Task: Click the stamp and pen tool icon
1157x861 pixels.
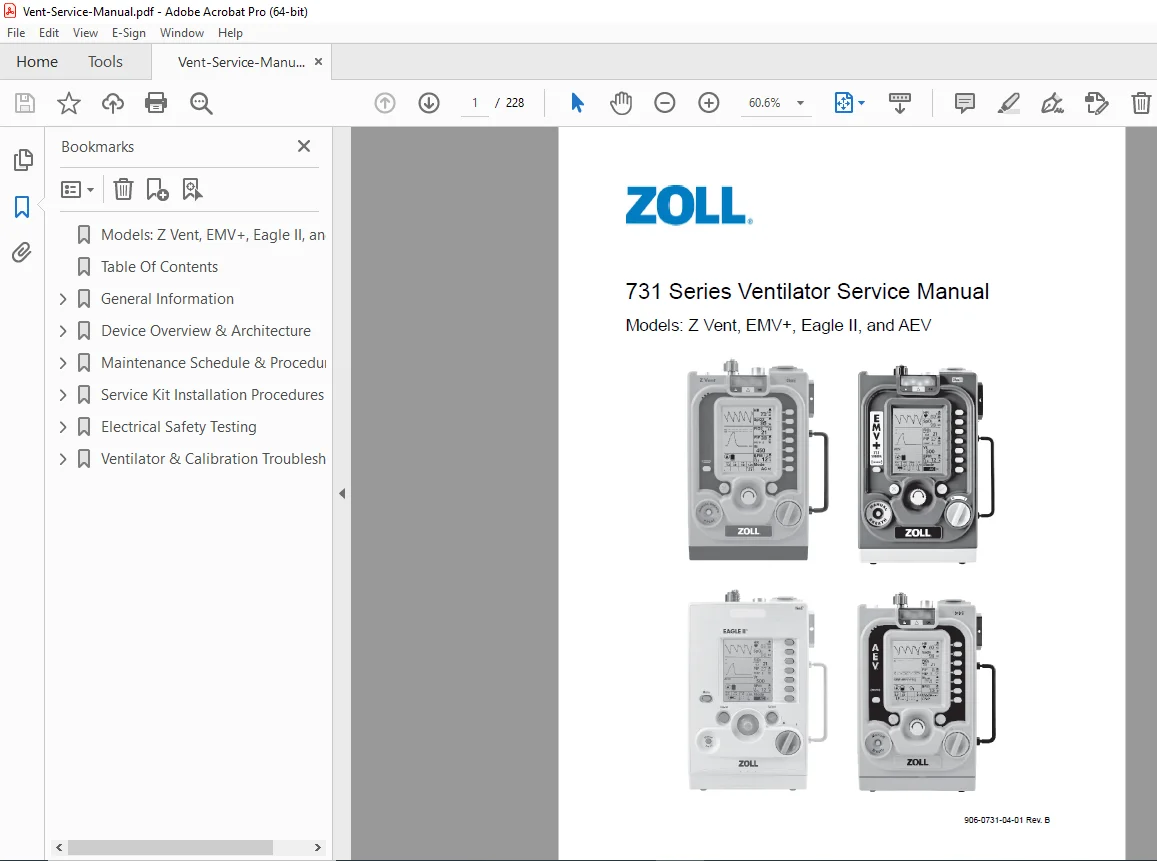Action: (1096, 103)
